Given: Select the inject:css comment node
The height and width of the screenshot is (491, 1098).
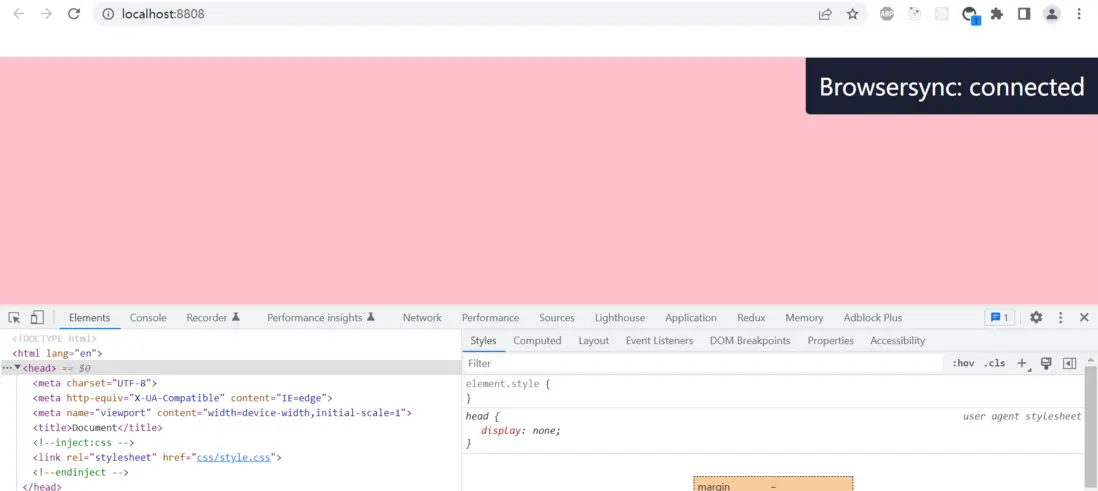Looking at the screenshot, I should 83,443.
